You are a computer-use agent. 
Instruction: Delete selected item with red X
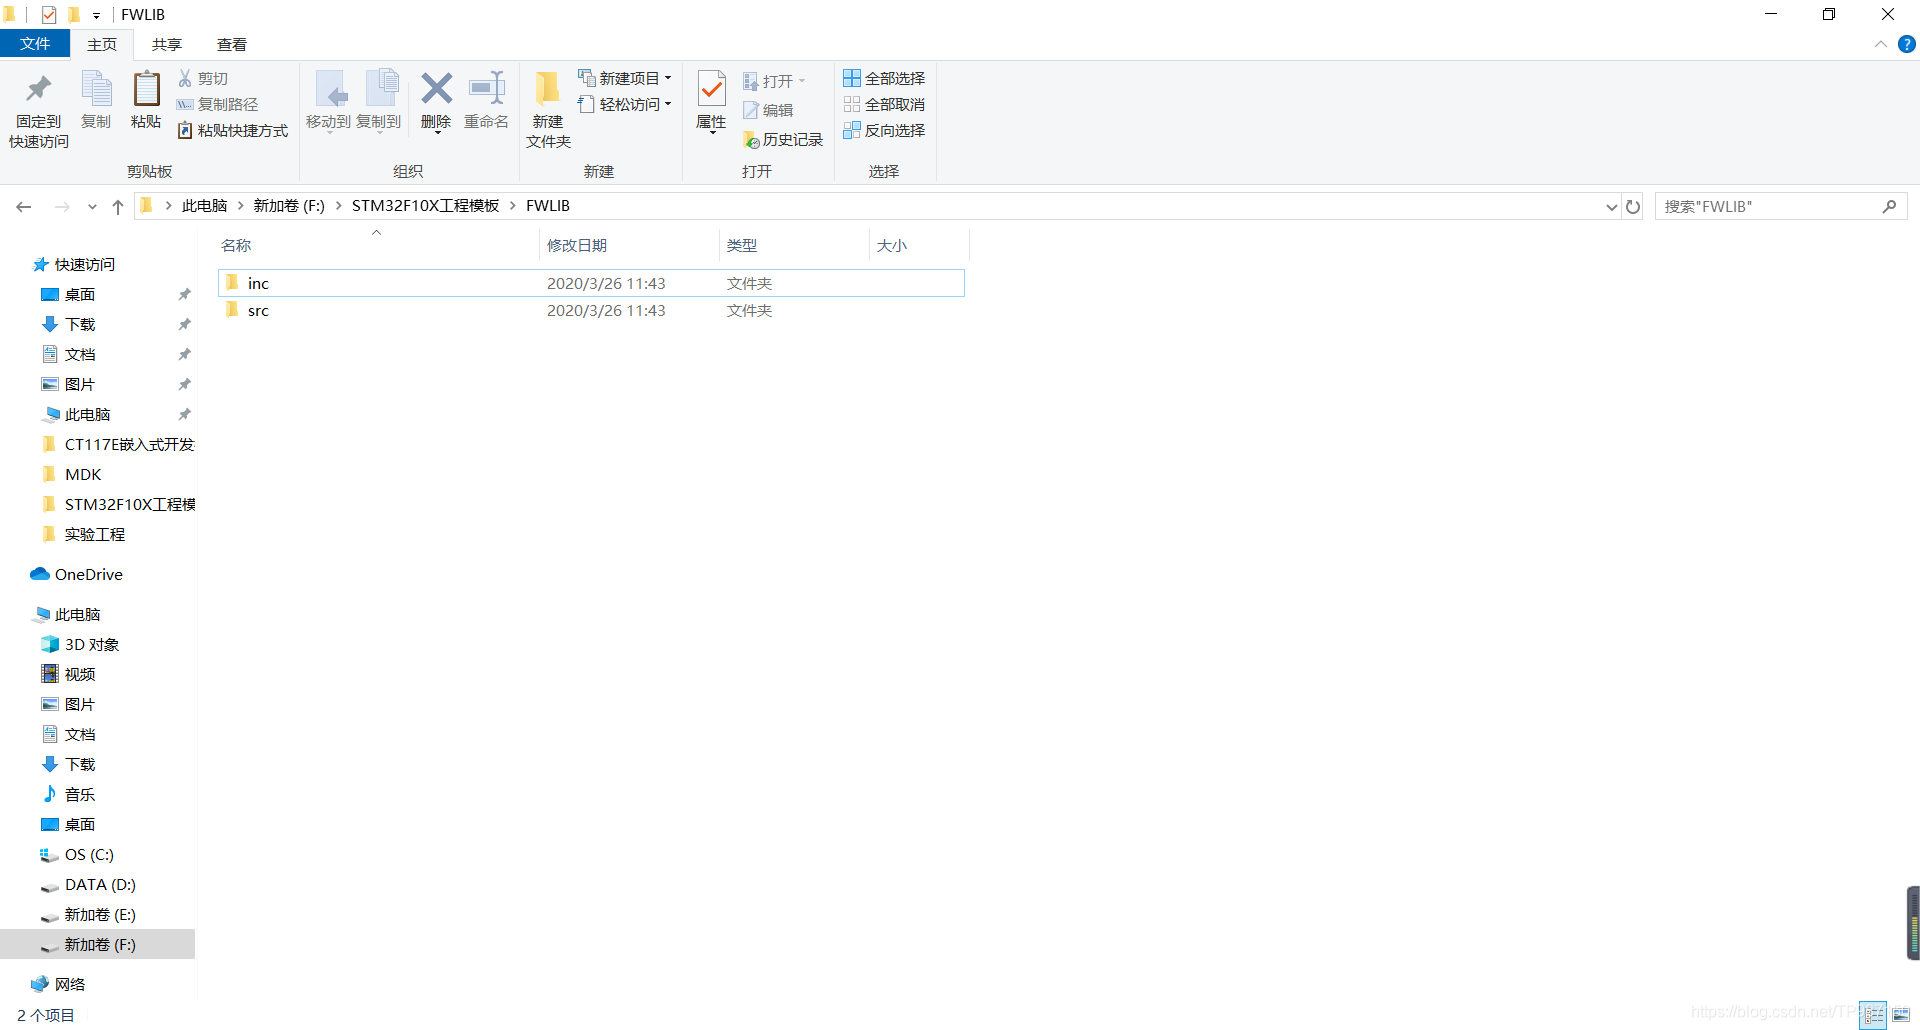pos(436,101)
